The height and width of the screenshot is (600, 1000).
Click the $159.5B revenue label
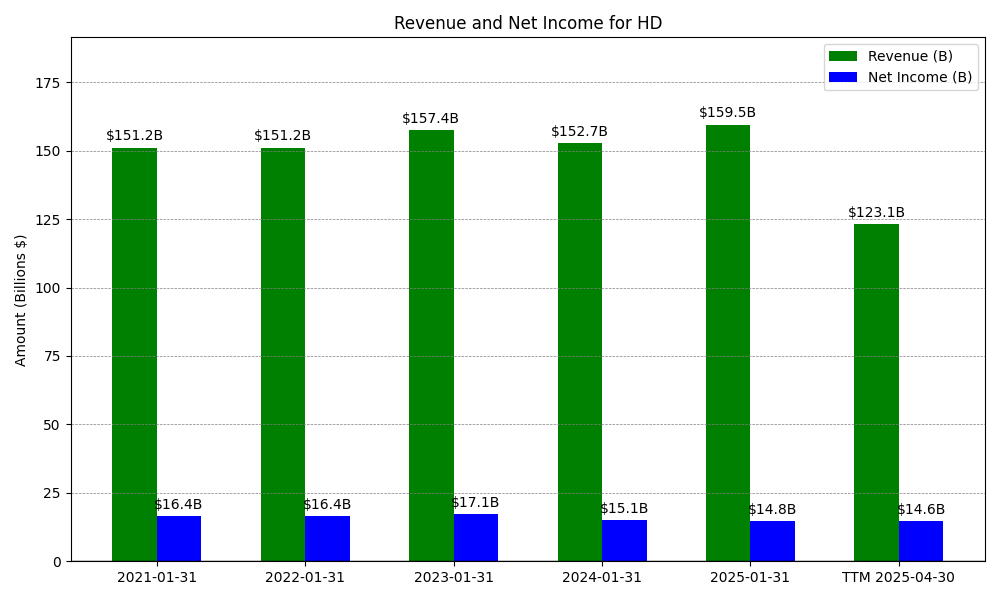[728, 112]
